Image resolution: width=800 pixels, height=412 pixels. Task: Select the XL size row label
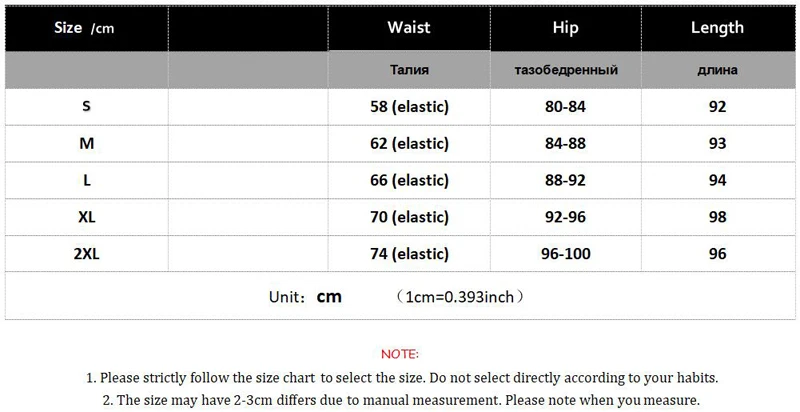pos(86,217)
